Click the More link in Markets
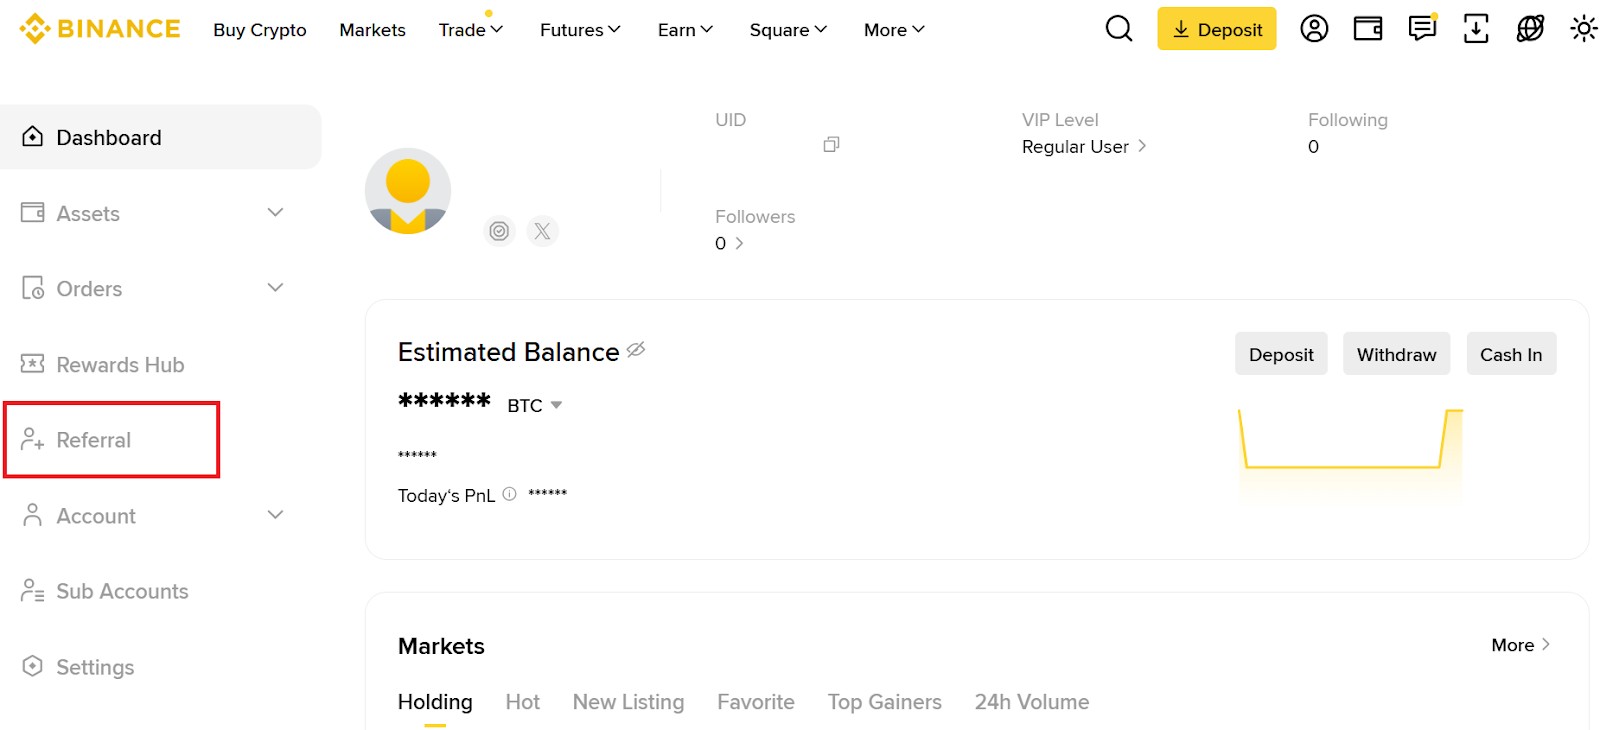The height and width of the screenshot is (730, 1600). 1521,645
